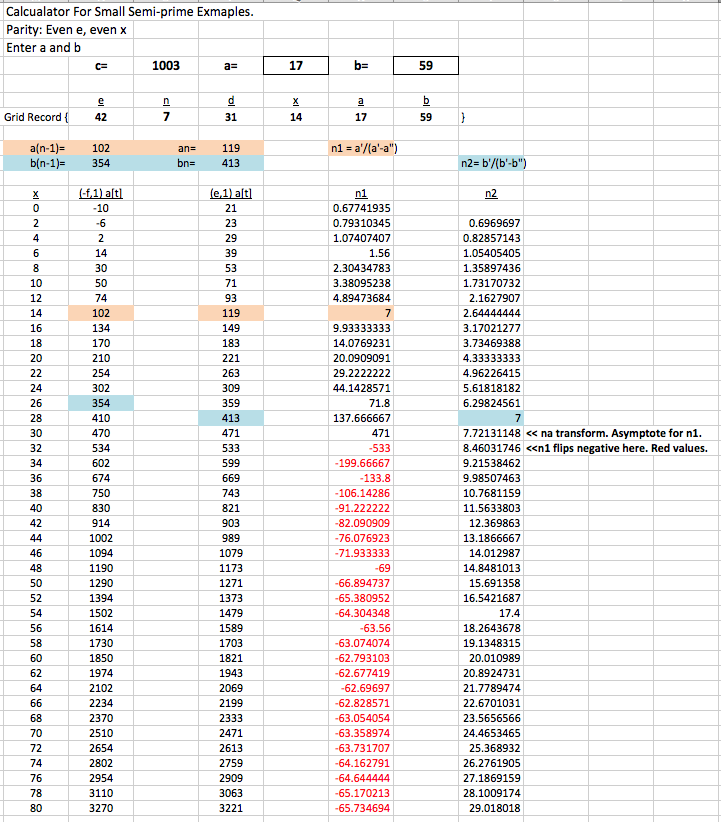Click the c= value cell 1003
The height and width of the screenshot is (822, 721).
point(166,66)
